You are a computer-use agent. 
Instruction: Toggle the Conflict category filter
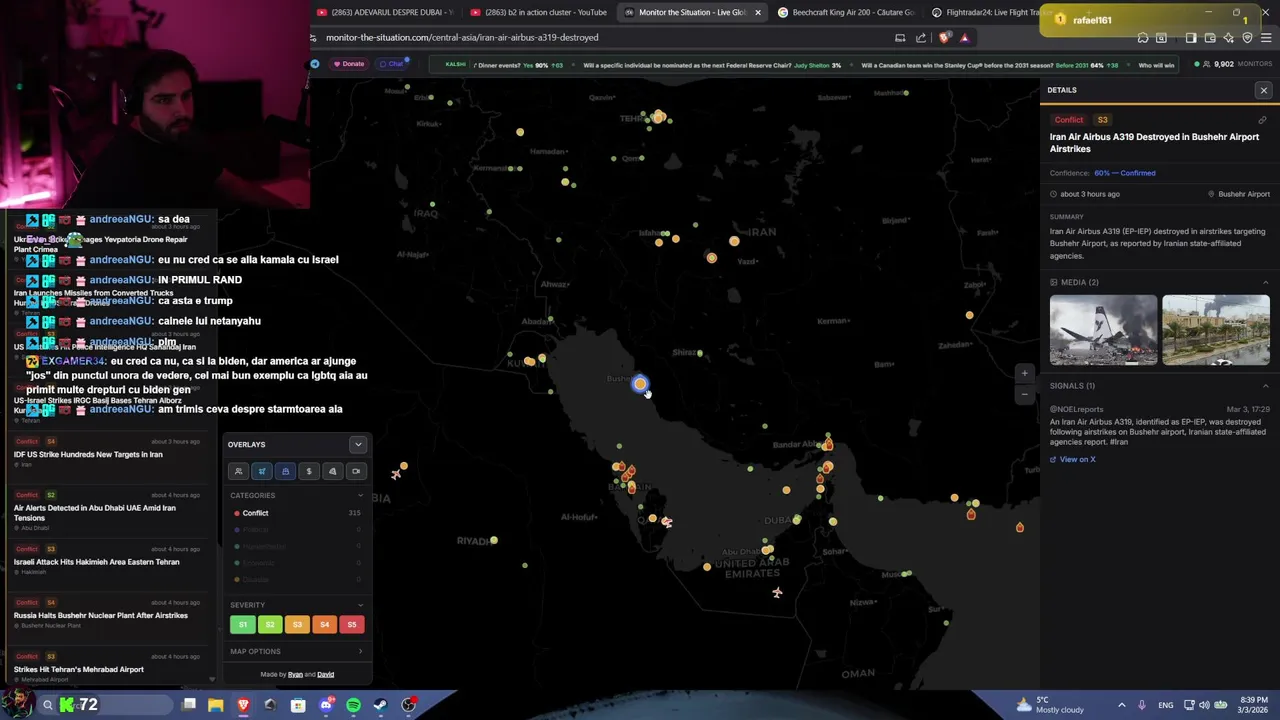(x=297, y=513)
